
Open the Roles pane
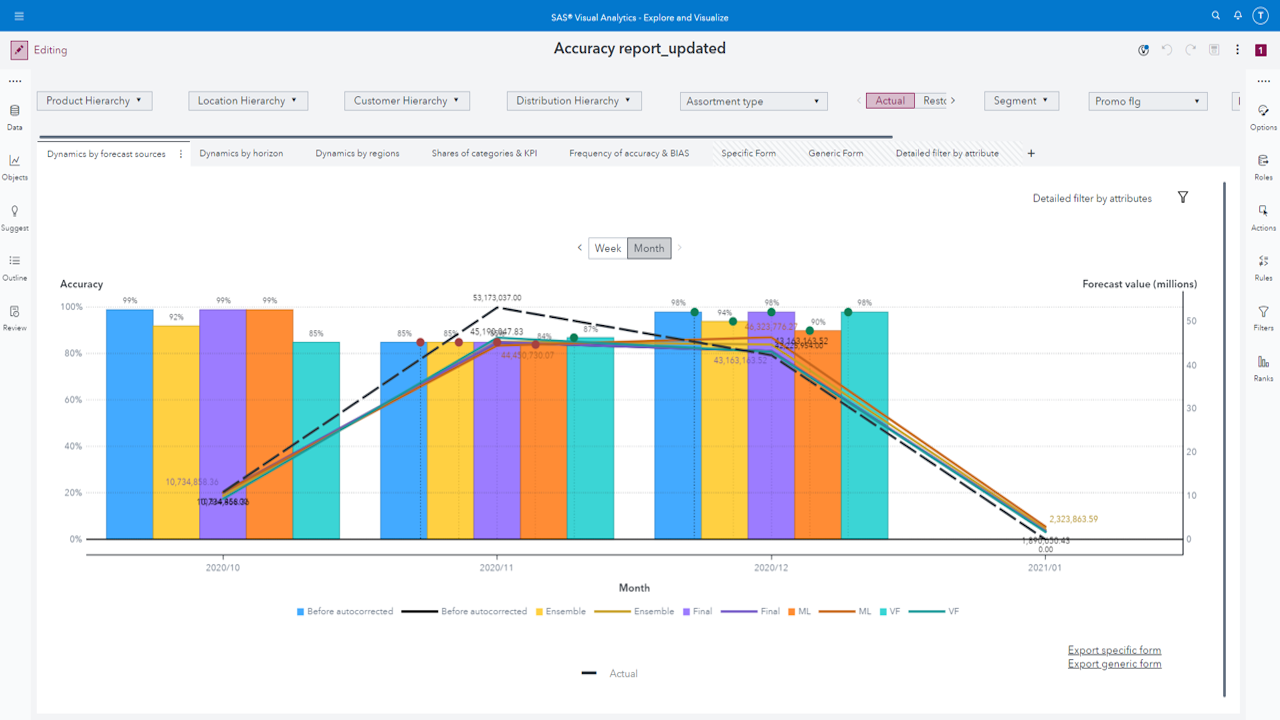[1264, 167]
